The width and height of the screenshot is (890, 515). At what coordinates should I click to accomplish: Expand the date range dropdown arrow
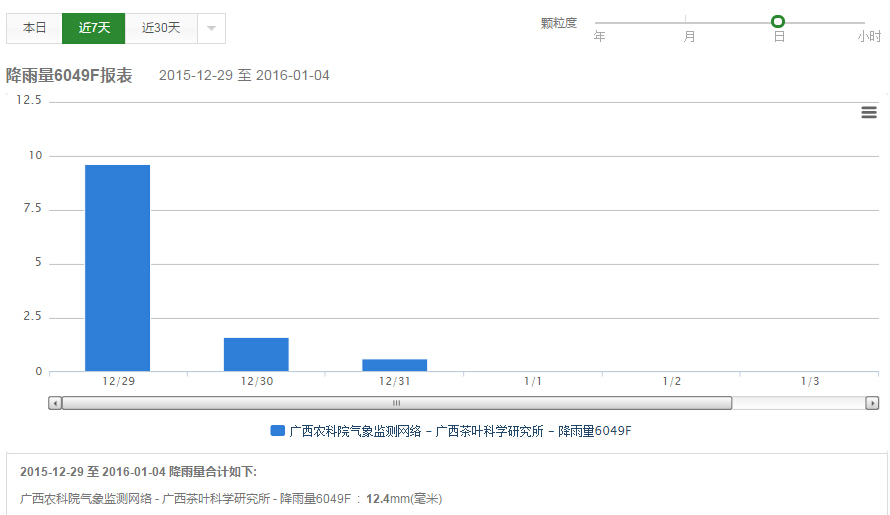[211, 28]
